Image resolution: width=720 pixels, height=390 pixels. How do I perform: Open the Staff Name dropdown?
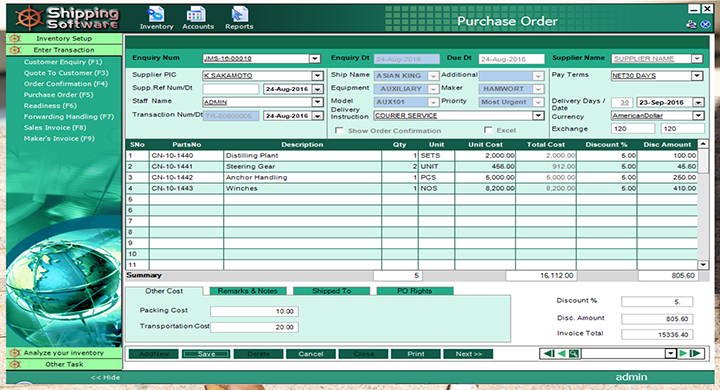point(317,102)
